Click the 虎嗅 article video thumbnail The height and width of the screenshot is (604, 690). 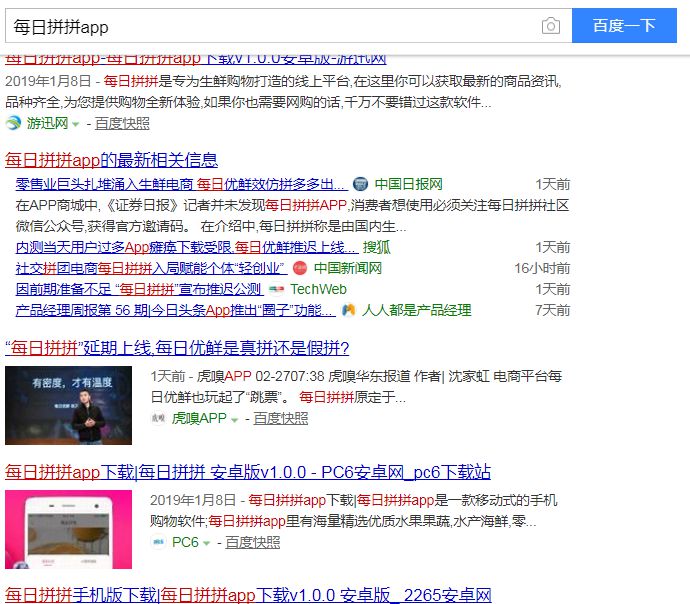pos(68,405)
